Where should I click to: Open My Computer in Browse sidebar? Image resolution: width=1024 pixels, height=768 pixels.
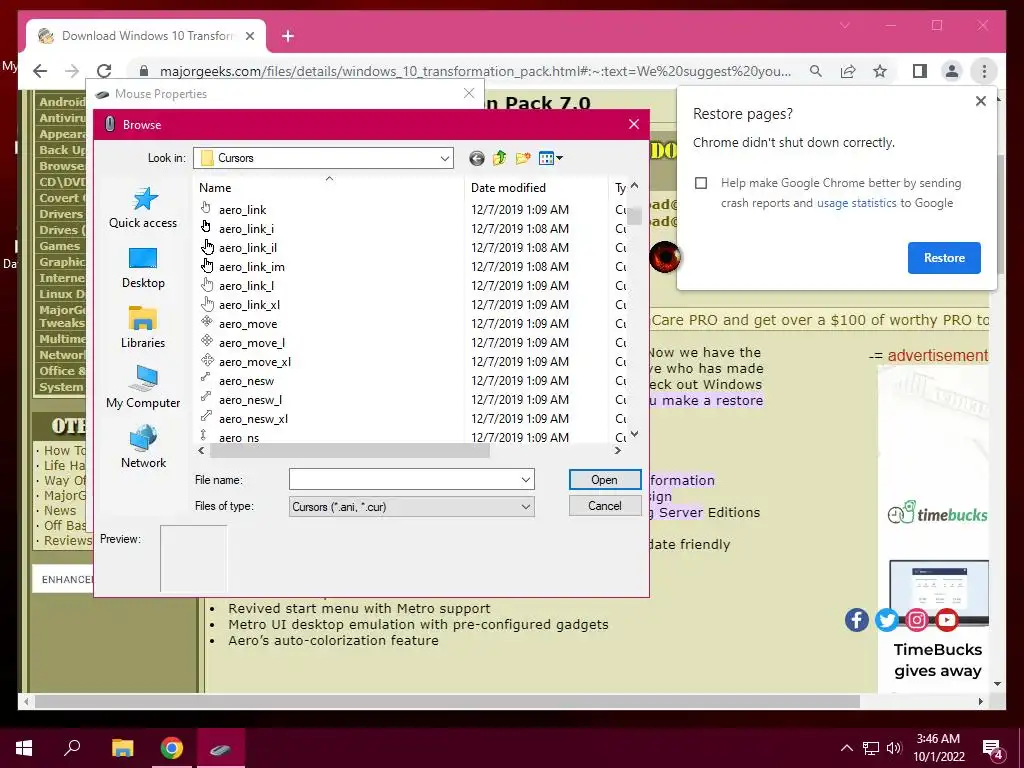(143, 388)
